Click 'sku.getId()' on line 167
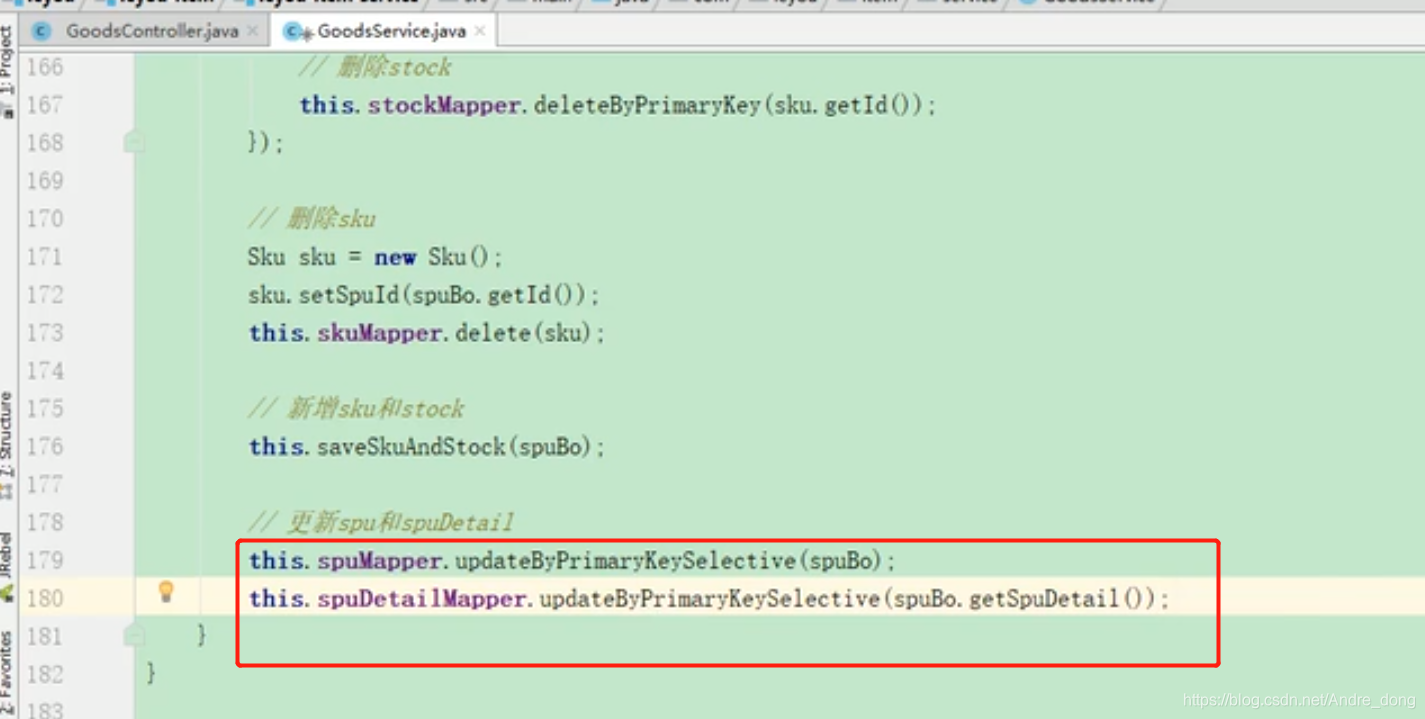The width and height of the screenshot is (1425, 719). pyautogui.click(x=843, y=106)
